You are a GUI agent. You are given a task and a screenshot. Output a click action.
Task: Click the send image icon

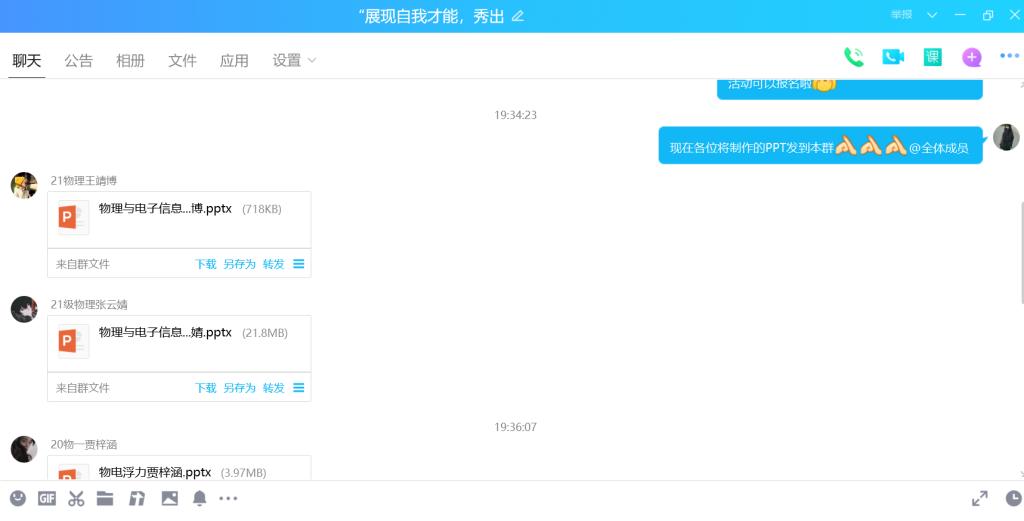170,499
